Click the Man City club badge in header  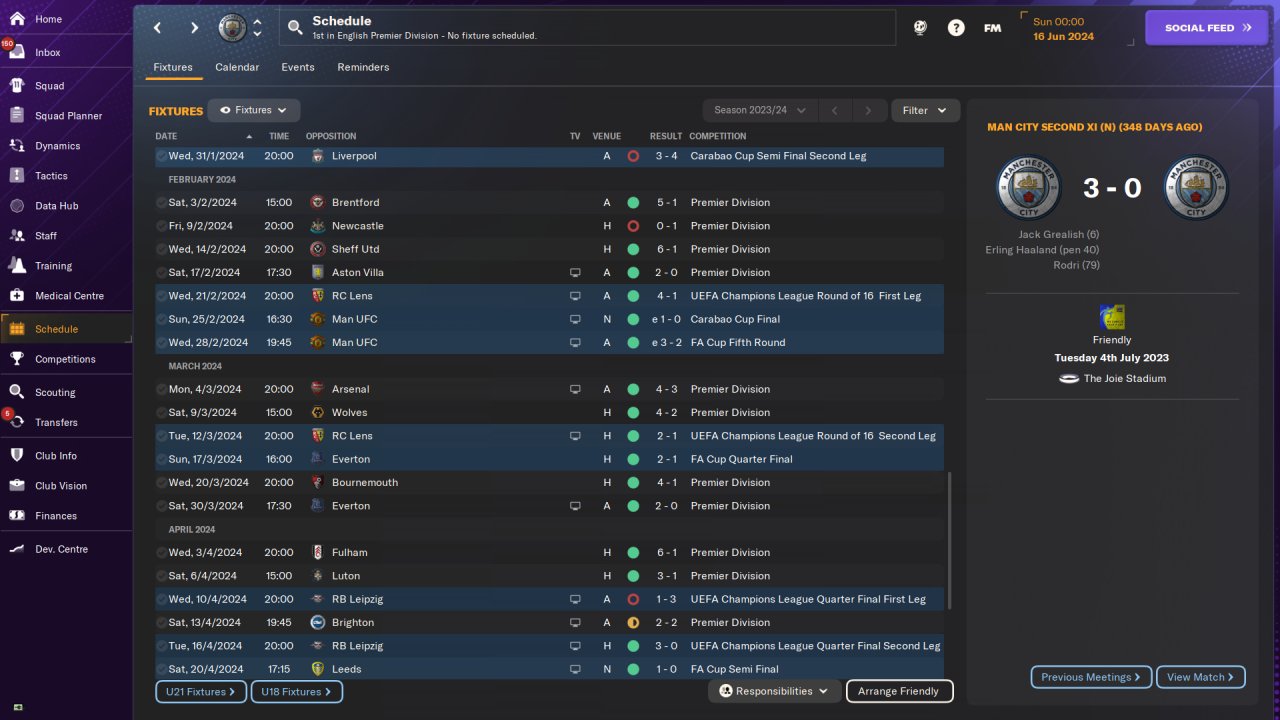232,28
